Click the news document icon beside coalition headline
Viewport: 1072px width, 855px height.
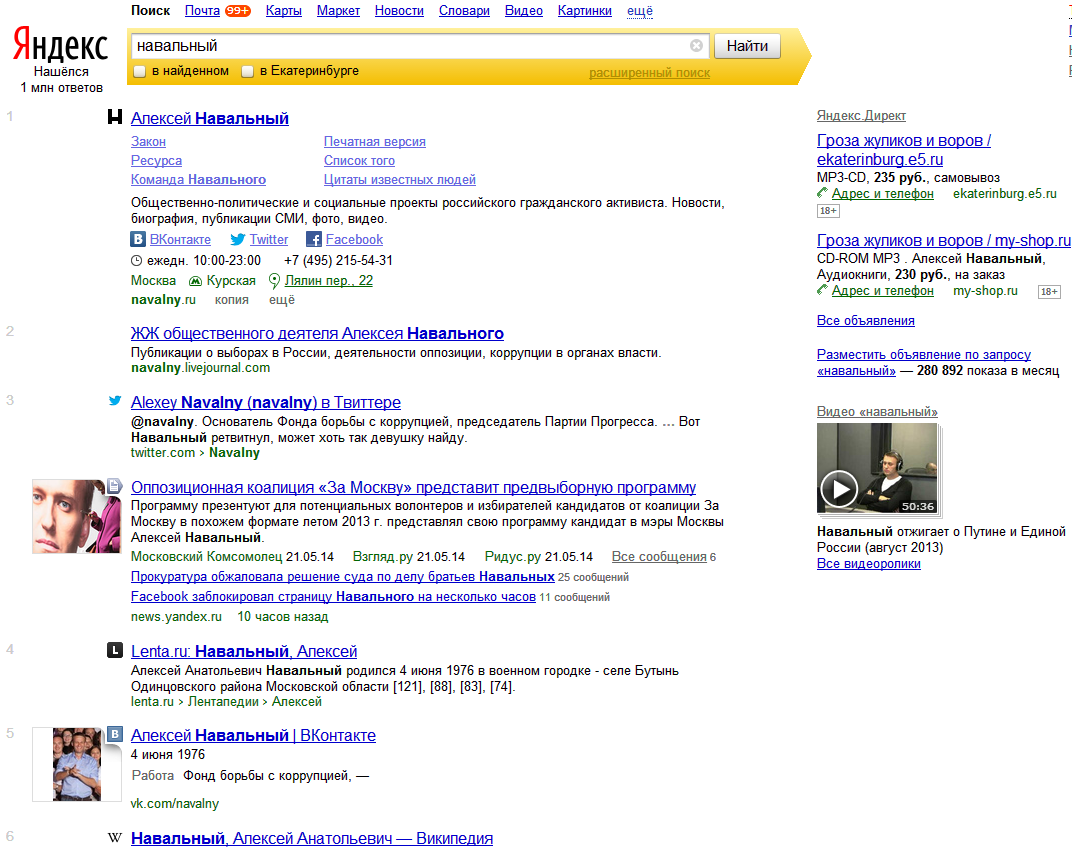115,486
